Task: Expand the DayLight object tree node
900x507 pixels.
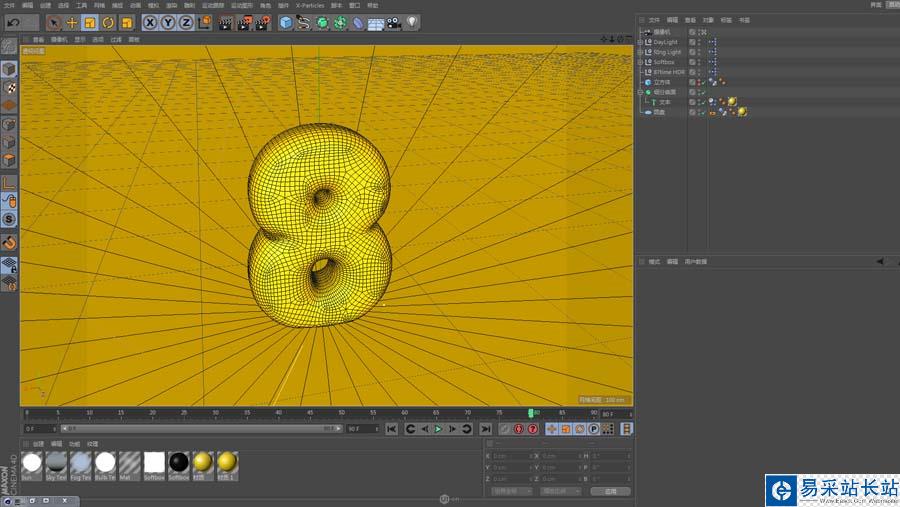Action: [640, 42]
